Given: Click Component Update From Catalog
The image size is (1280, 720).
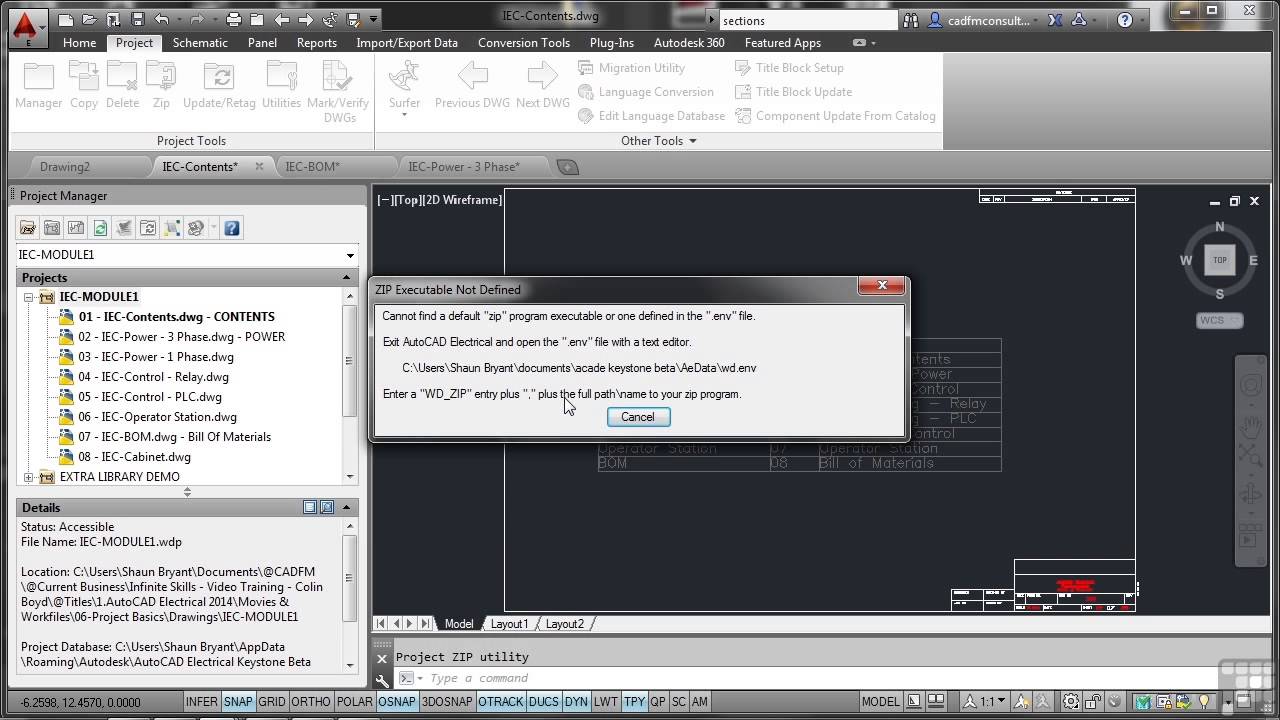Looking at the screenshot, I should click(836, 116).
